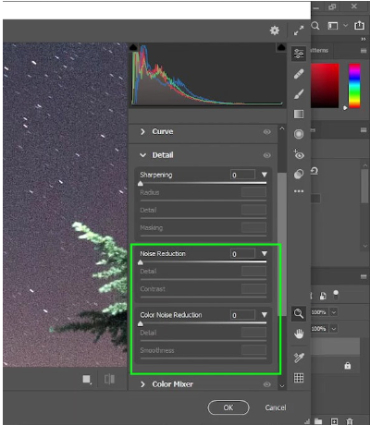Open Camera Raw preferences gear icon
Image resolution: width=370 pixels, height=425 pixels.
point(274,31)
